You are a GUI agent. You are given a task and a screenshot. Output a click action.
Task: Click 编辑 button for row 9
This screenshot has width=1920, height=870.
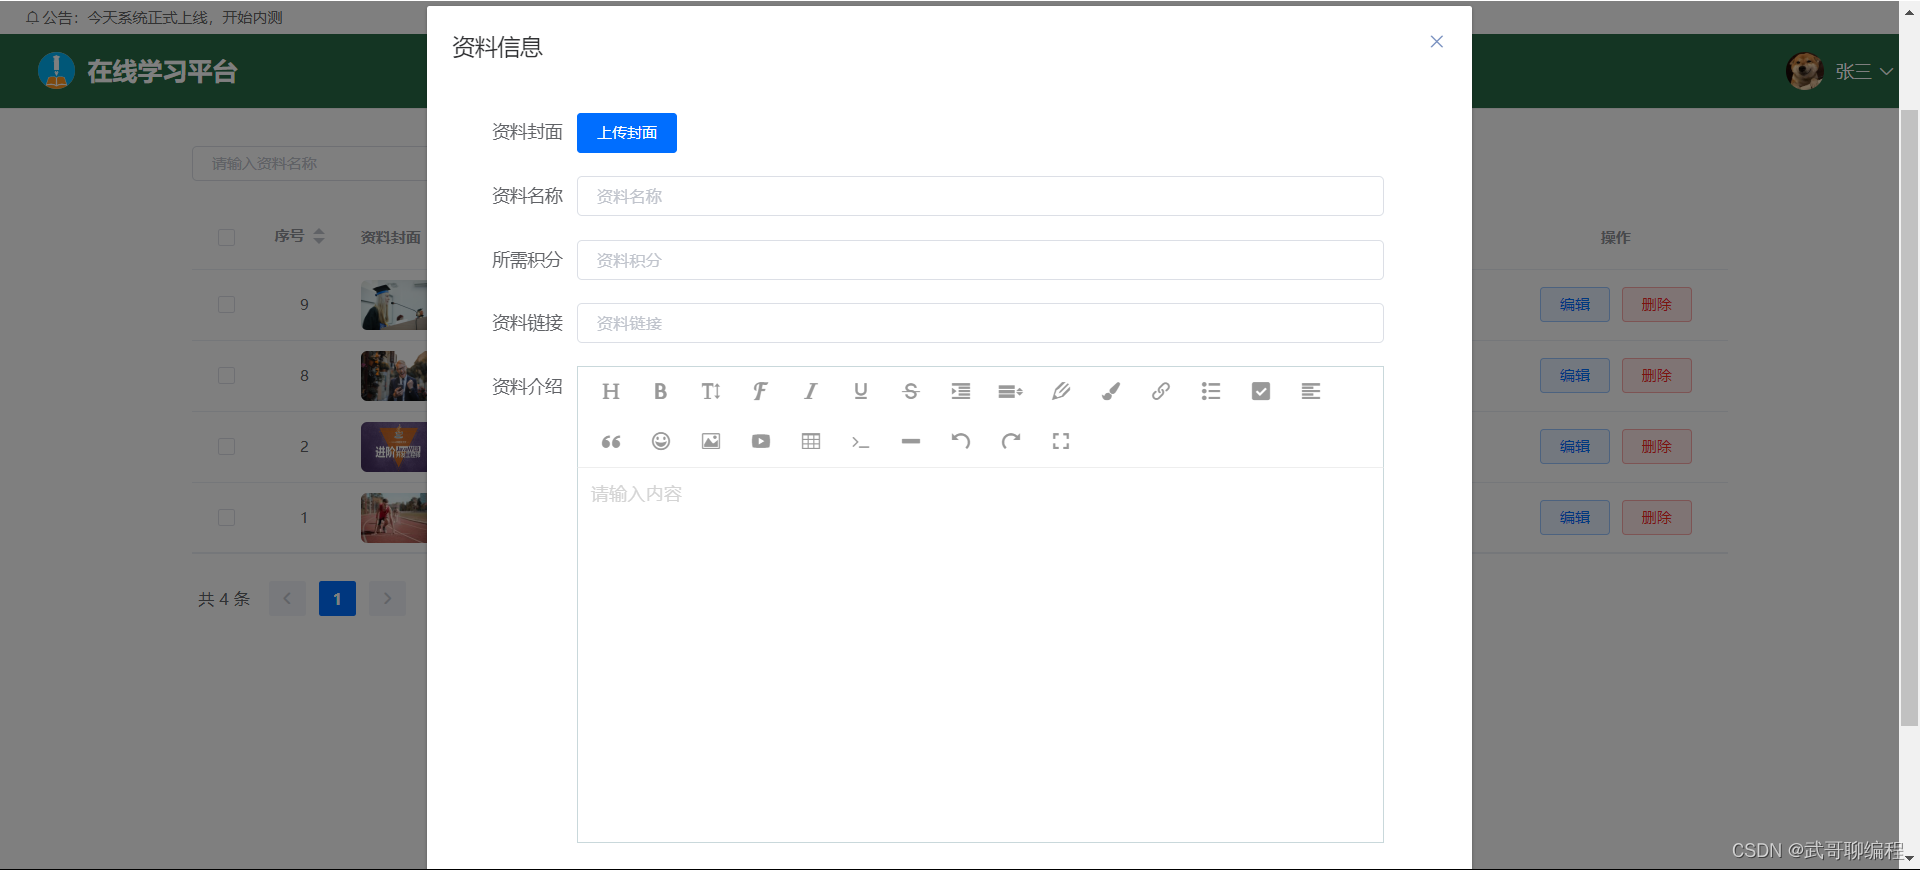pos(1575,305)
